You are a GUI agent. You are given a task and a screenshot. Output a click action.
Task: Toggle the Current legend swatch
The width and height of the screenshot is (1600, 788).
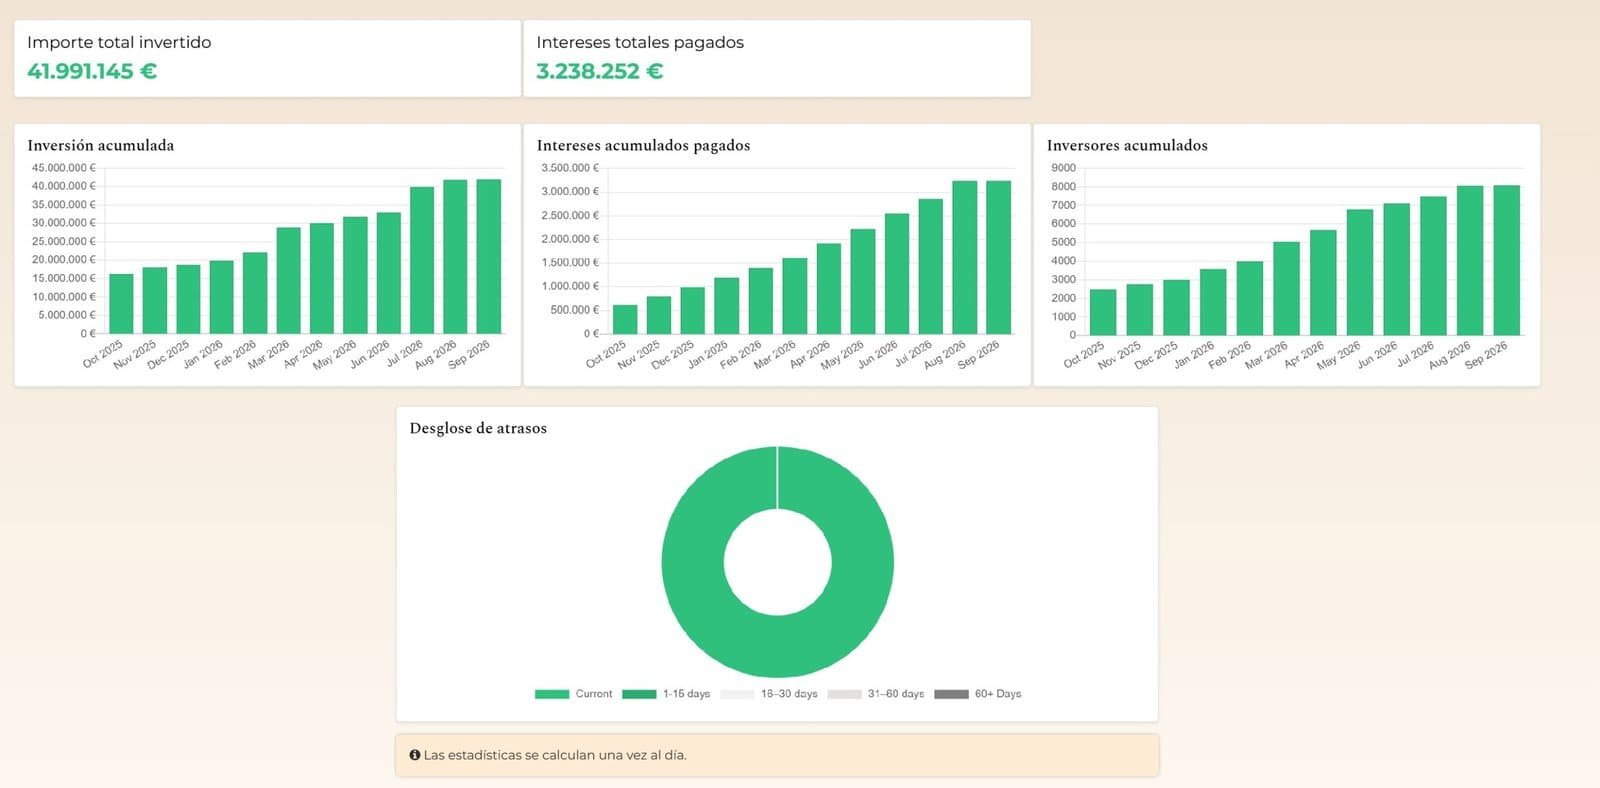(552, 694)
